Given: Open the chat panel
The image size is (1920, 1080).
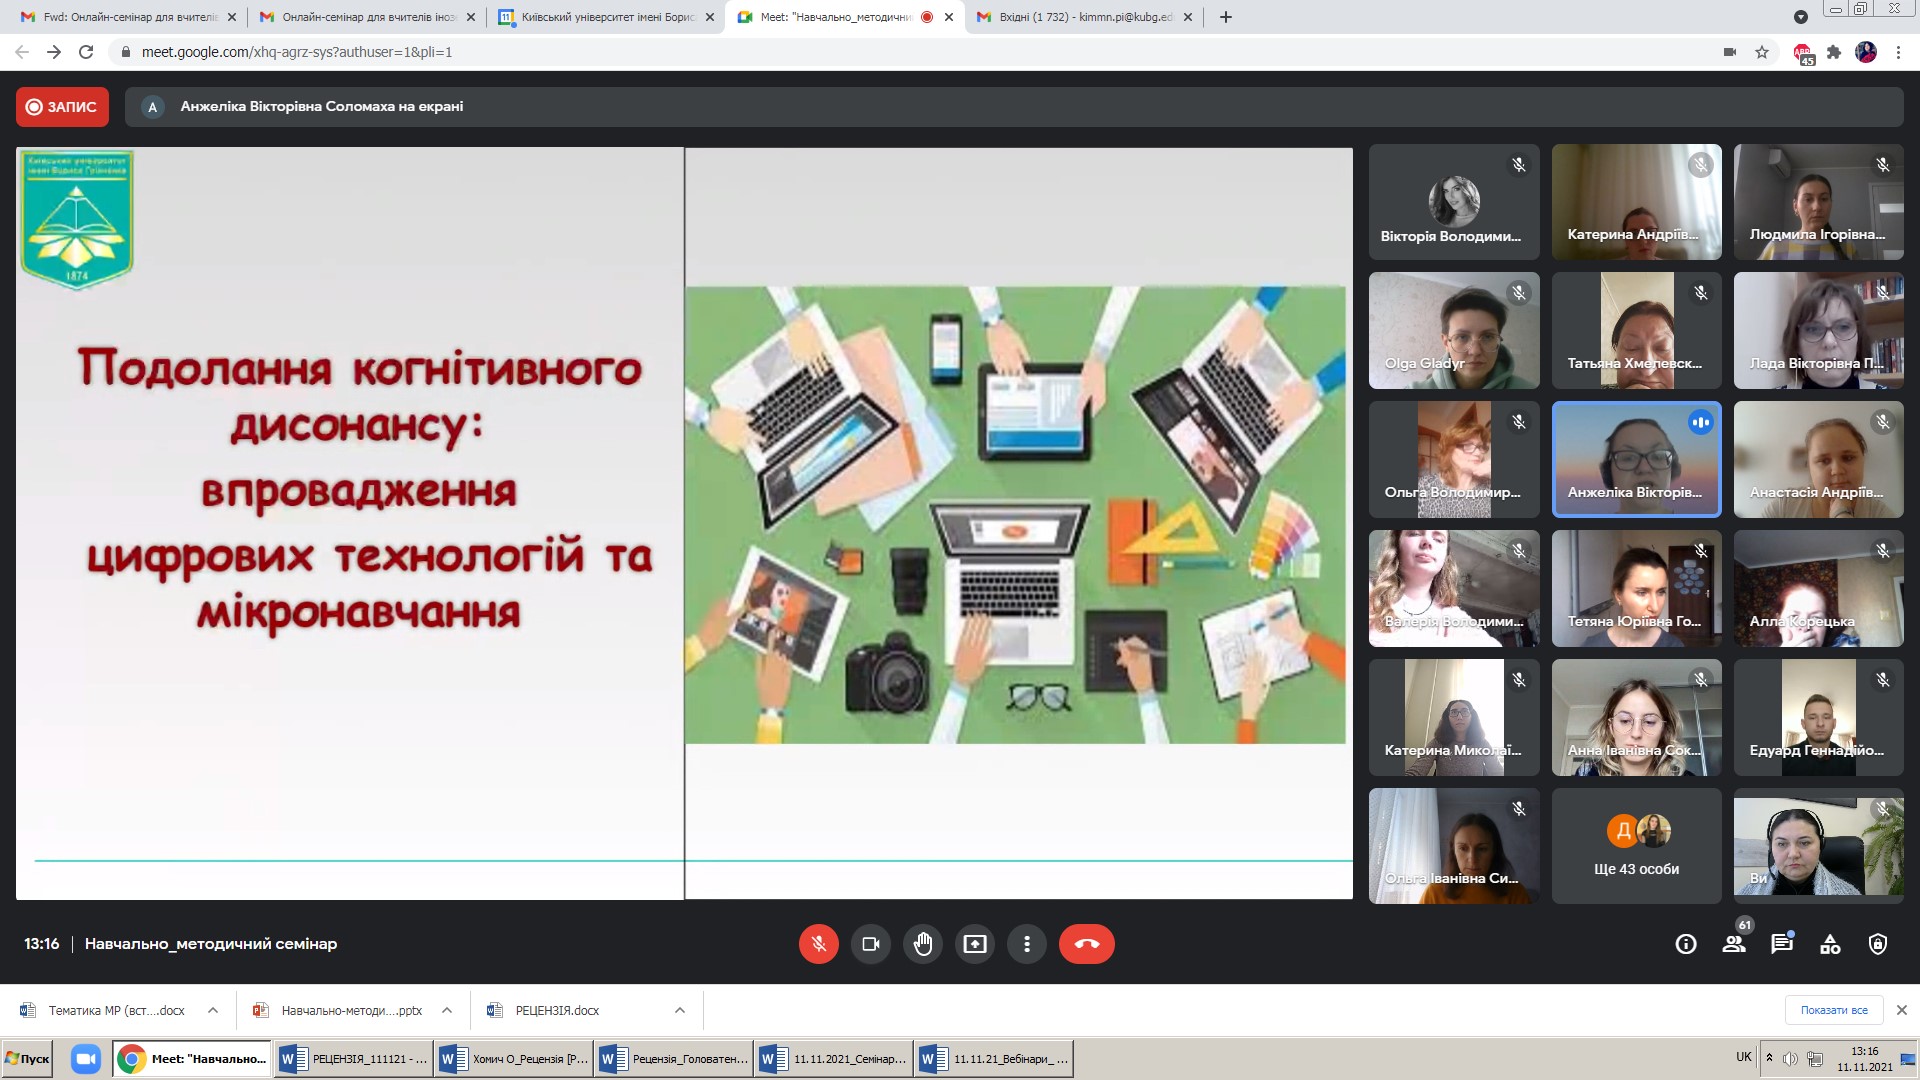Looking at the screenshot, I should point(1782,944).
